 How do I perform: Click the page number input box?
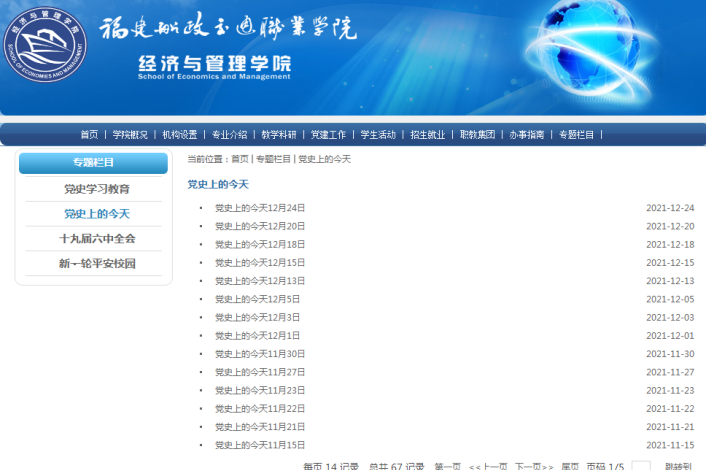[641, 466]
